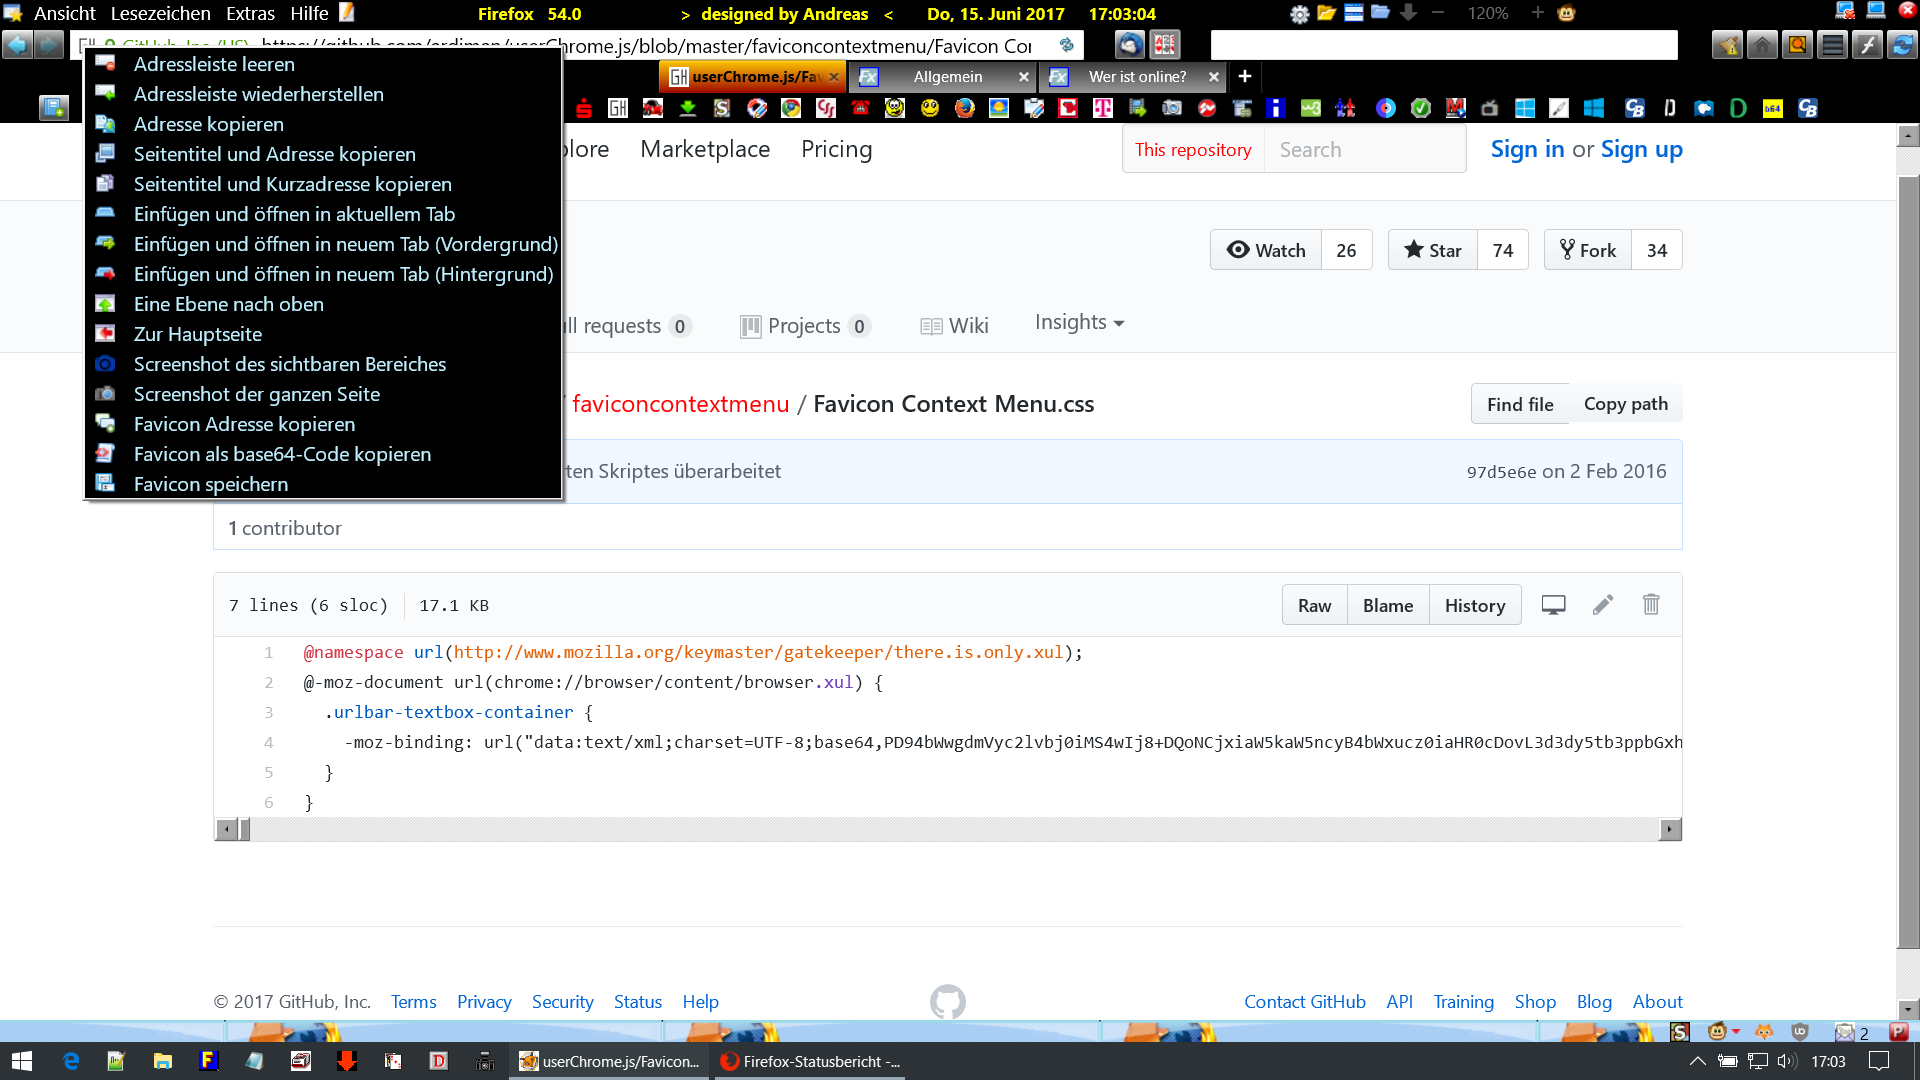This screenshot has width=1920, height=1080.
Task: Choose 'Screenshot der ganzen Seite' entry
Action: pyautogui.click(x=257, y=394)
